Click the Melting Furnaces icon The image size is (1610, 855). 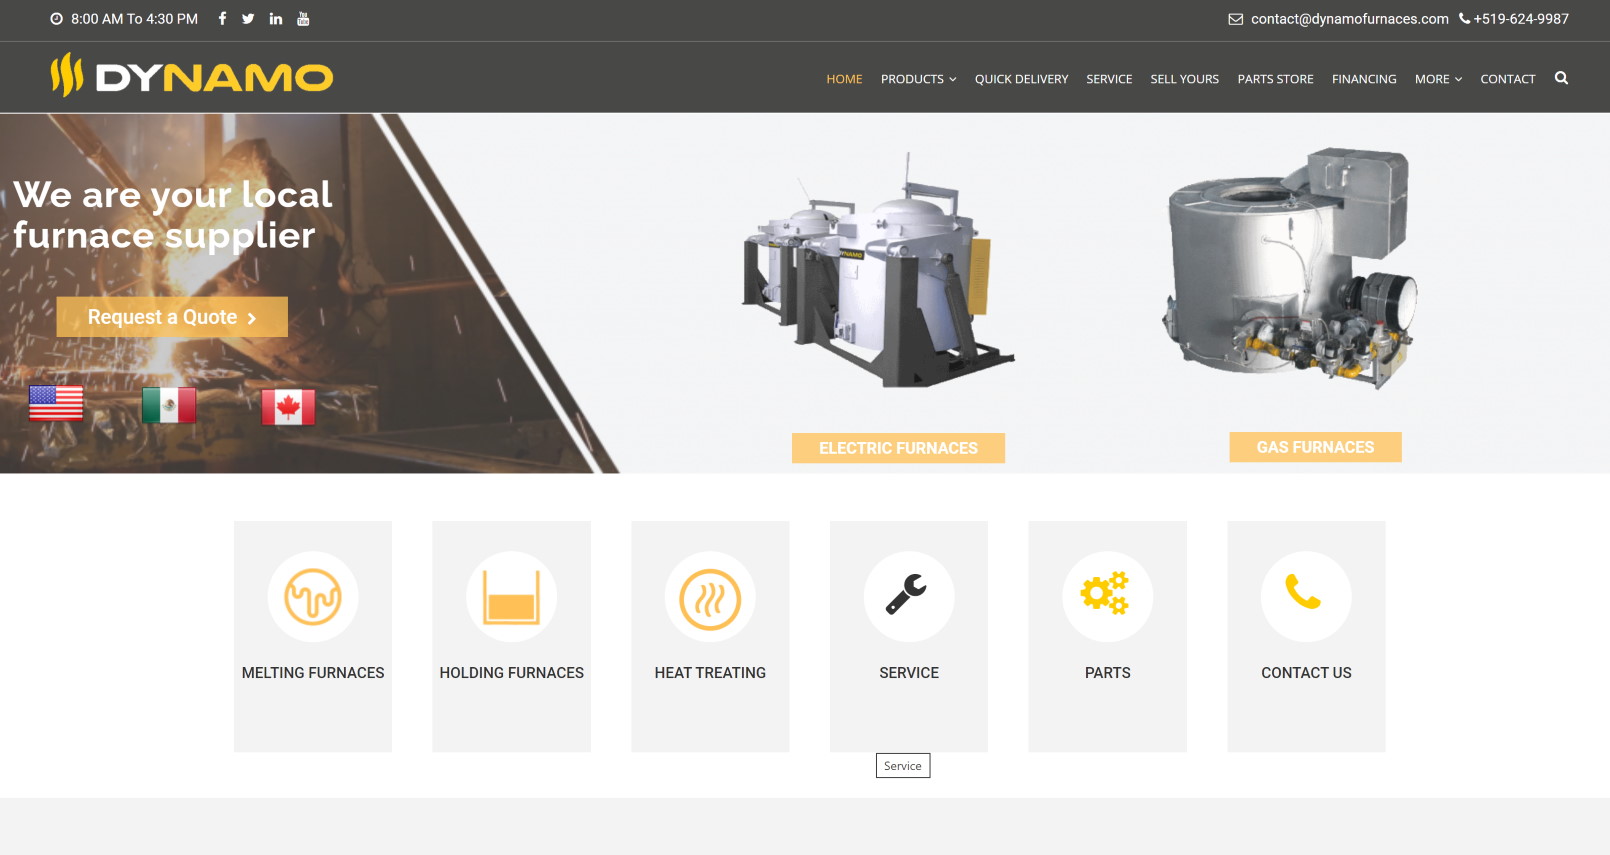313,597
